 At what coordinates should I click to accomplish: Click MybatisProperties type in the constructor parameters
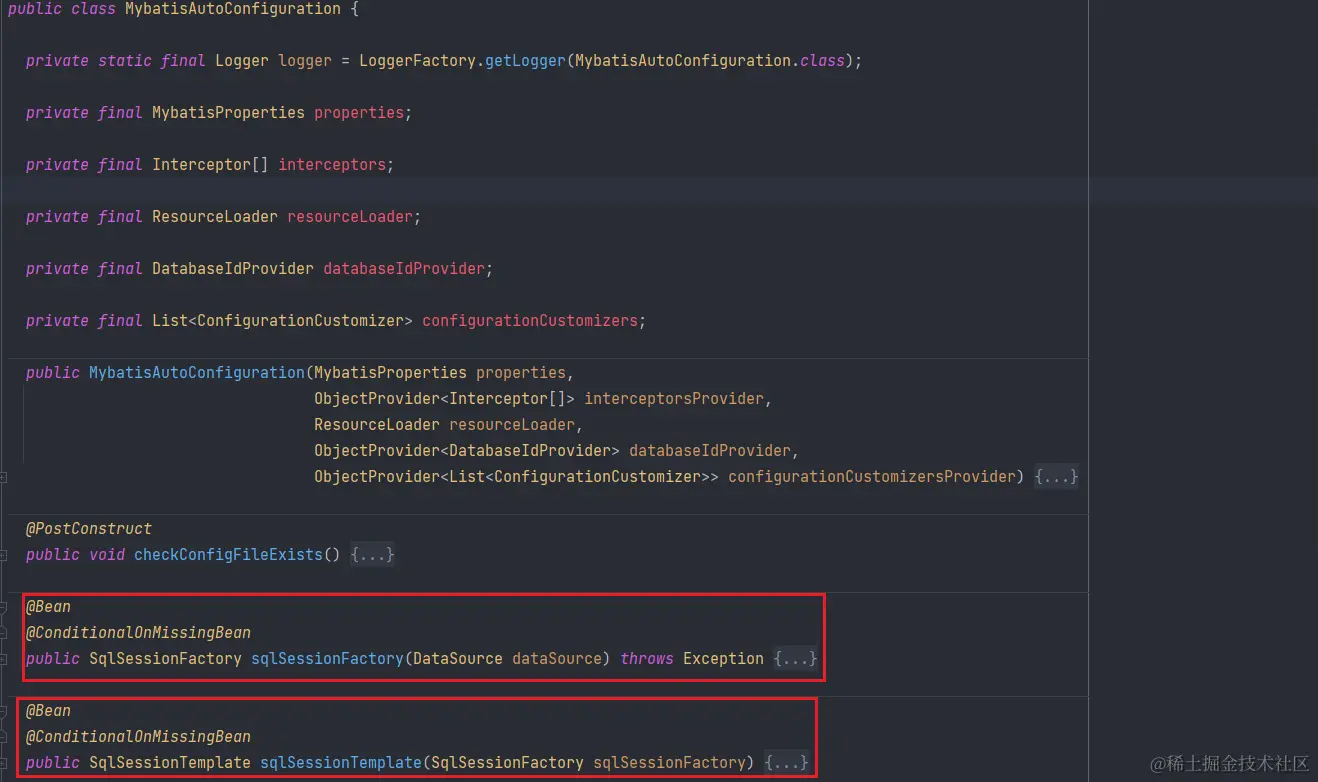pos(390,373)
